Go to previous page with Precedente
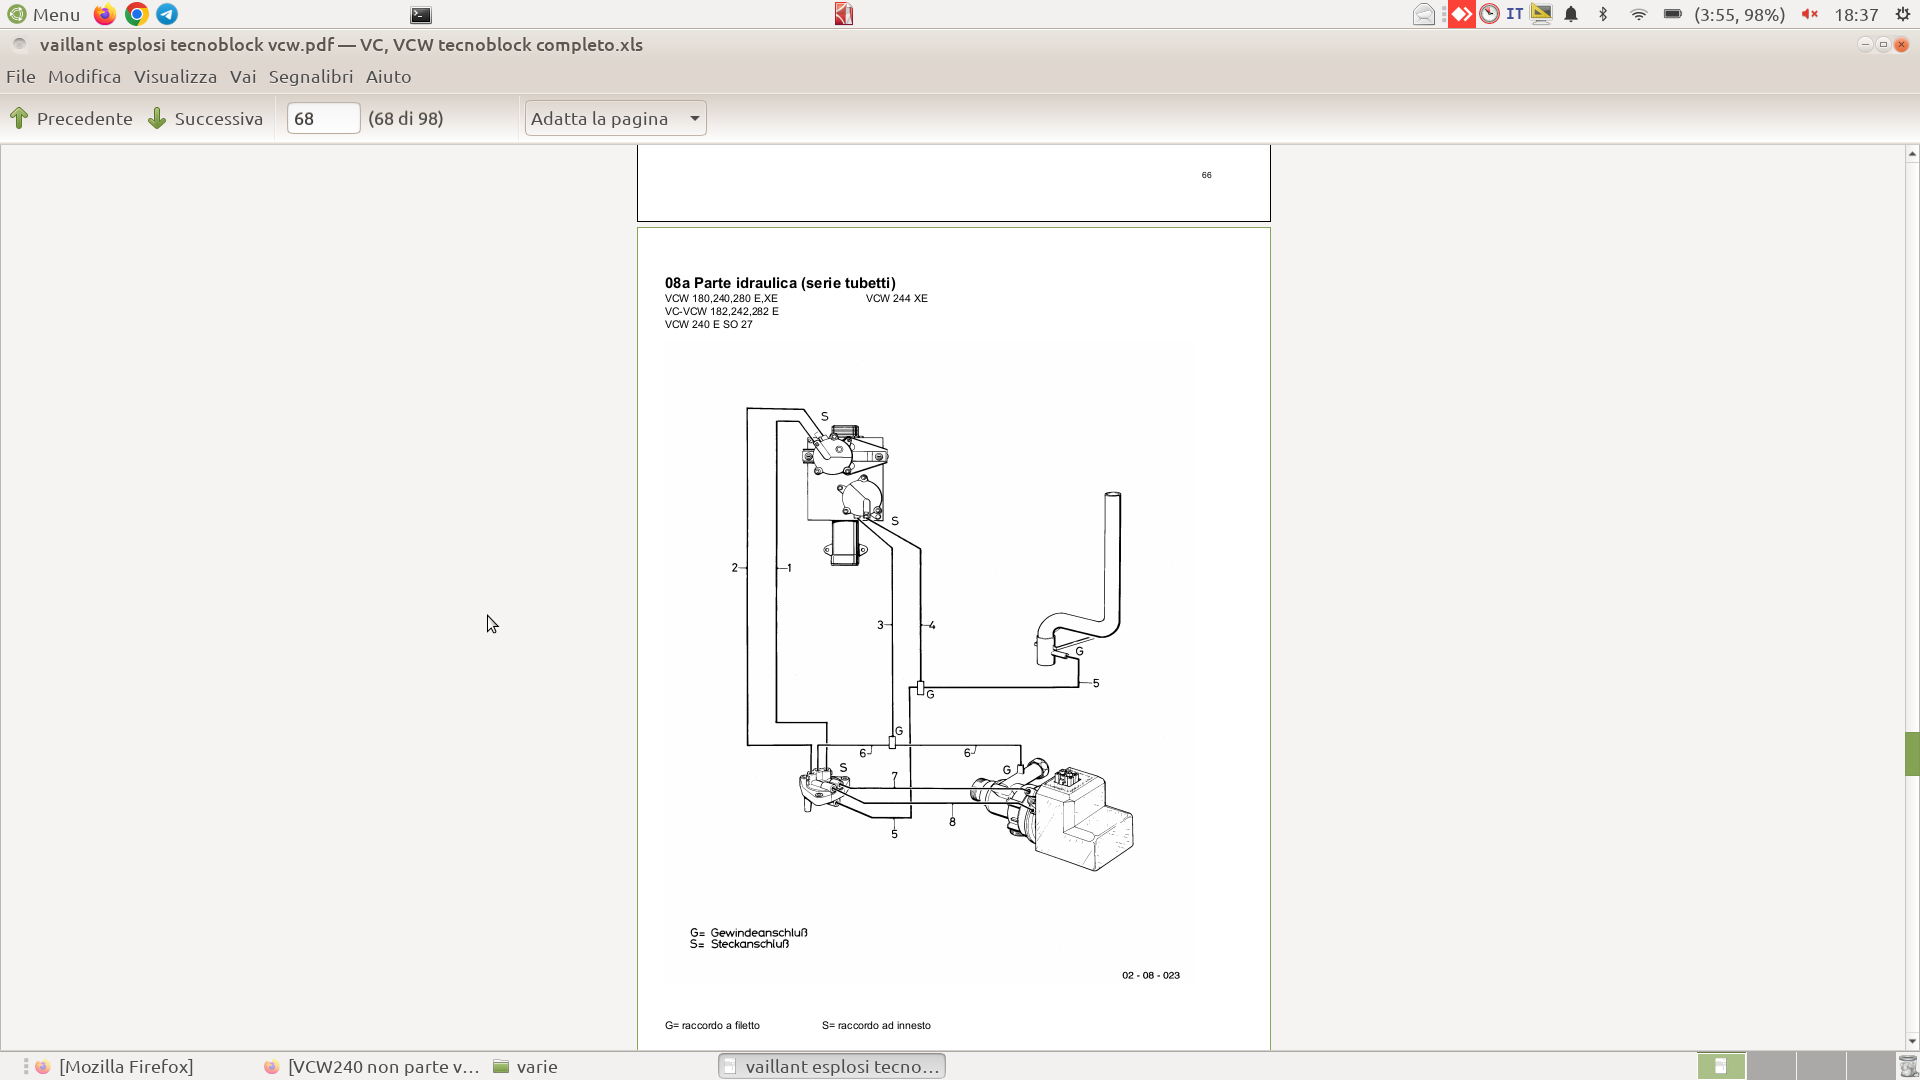Screen dimensions: 1920x1080 (71, 118)
